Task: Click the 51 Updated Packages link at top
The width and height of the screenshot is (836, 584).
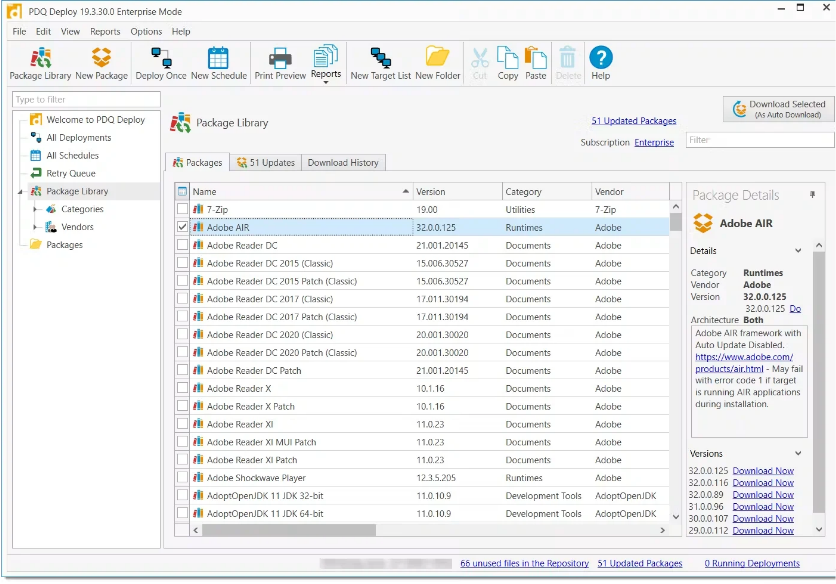Action: tap(633, 121)
